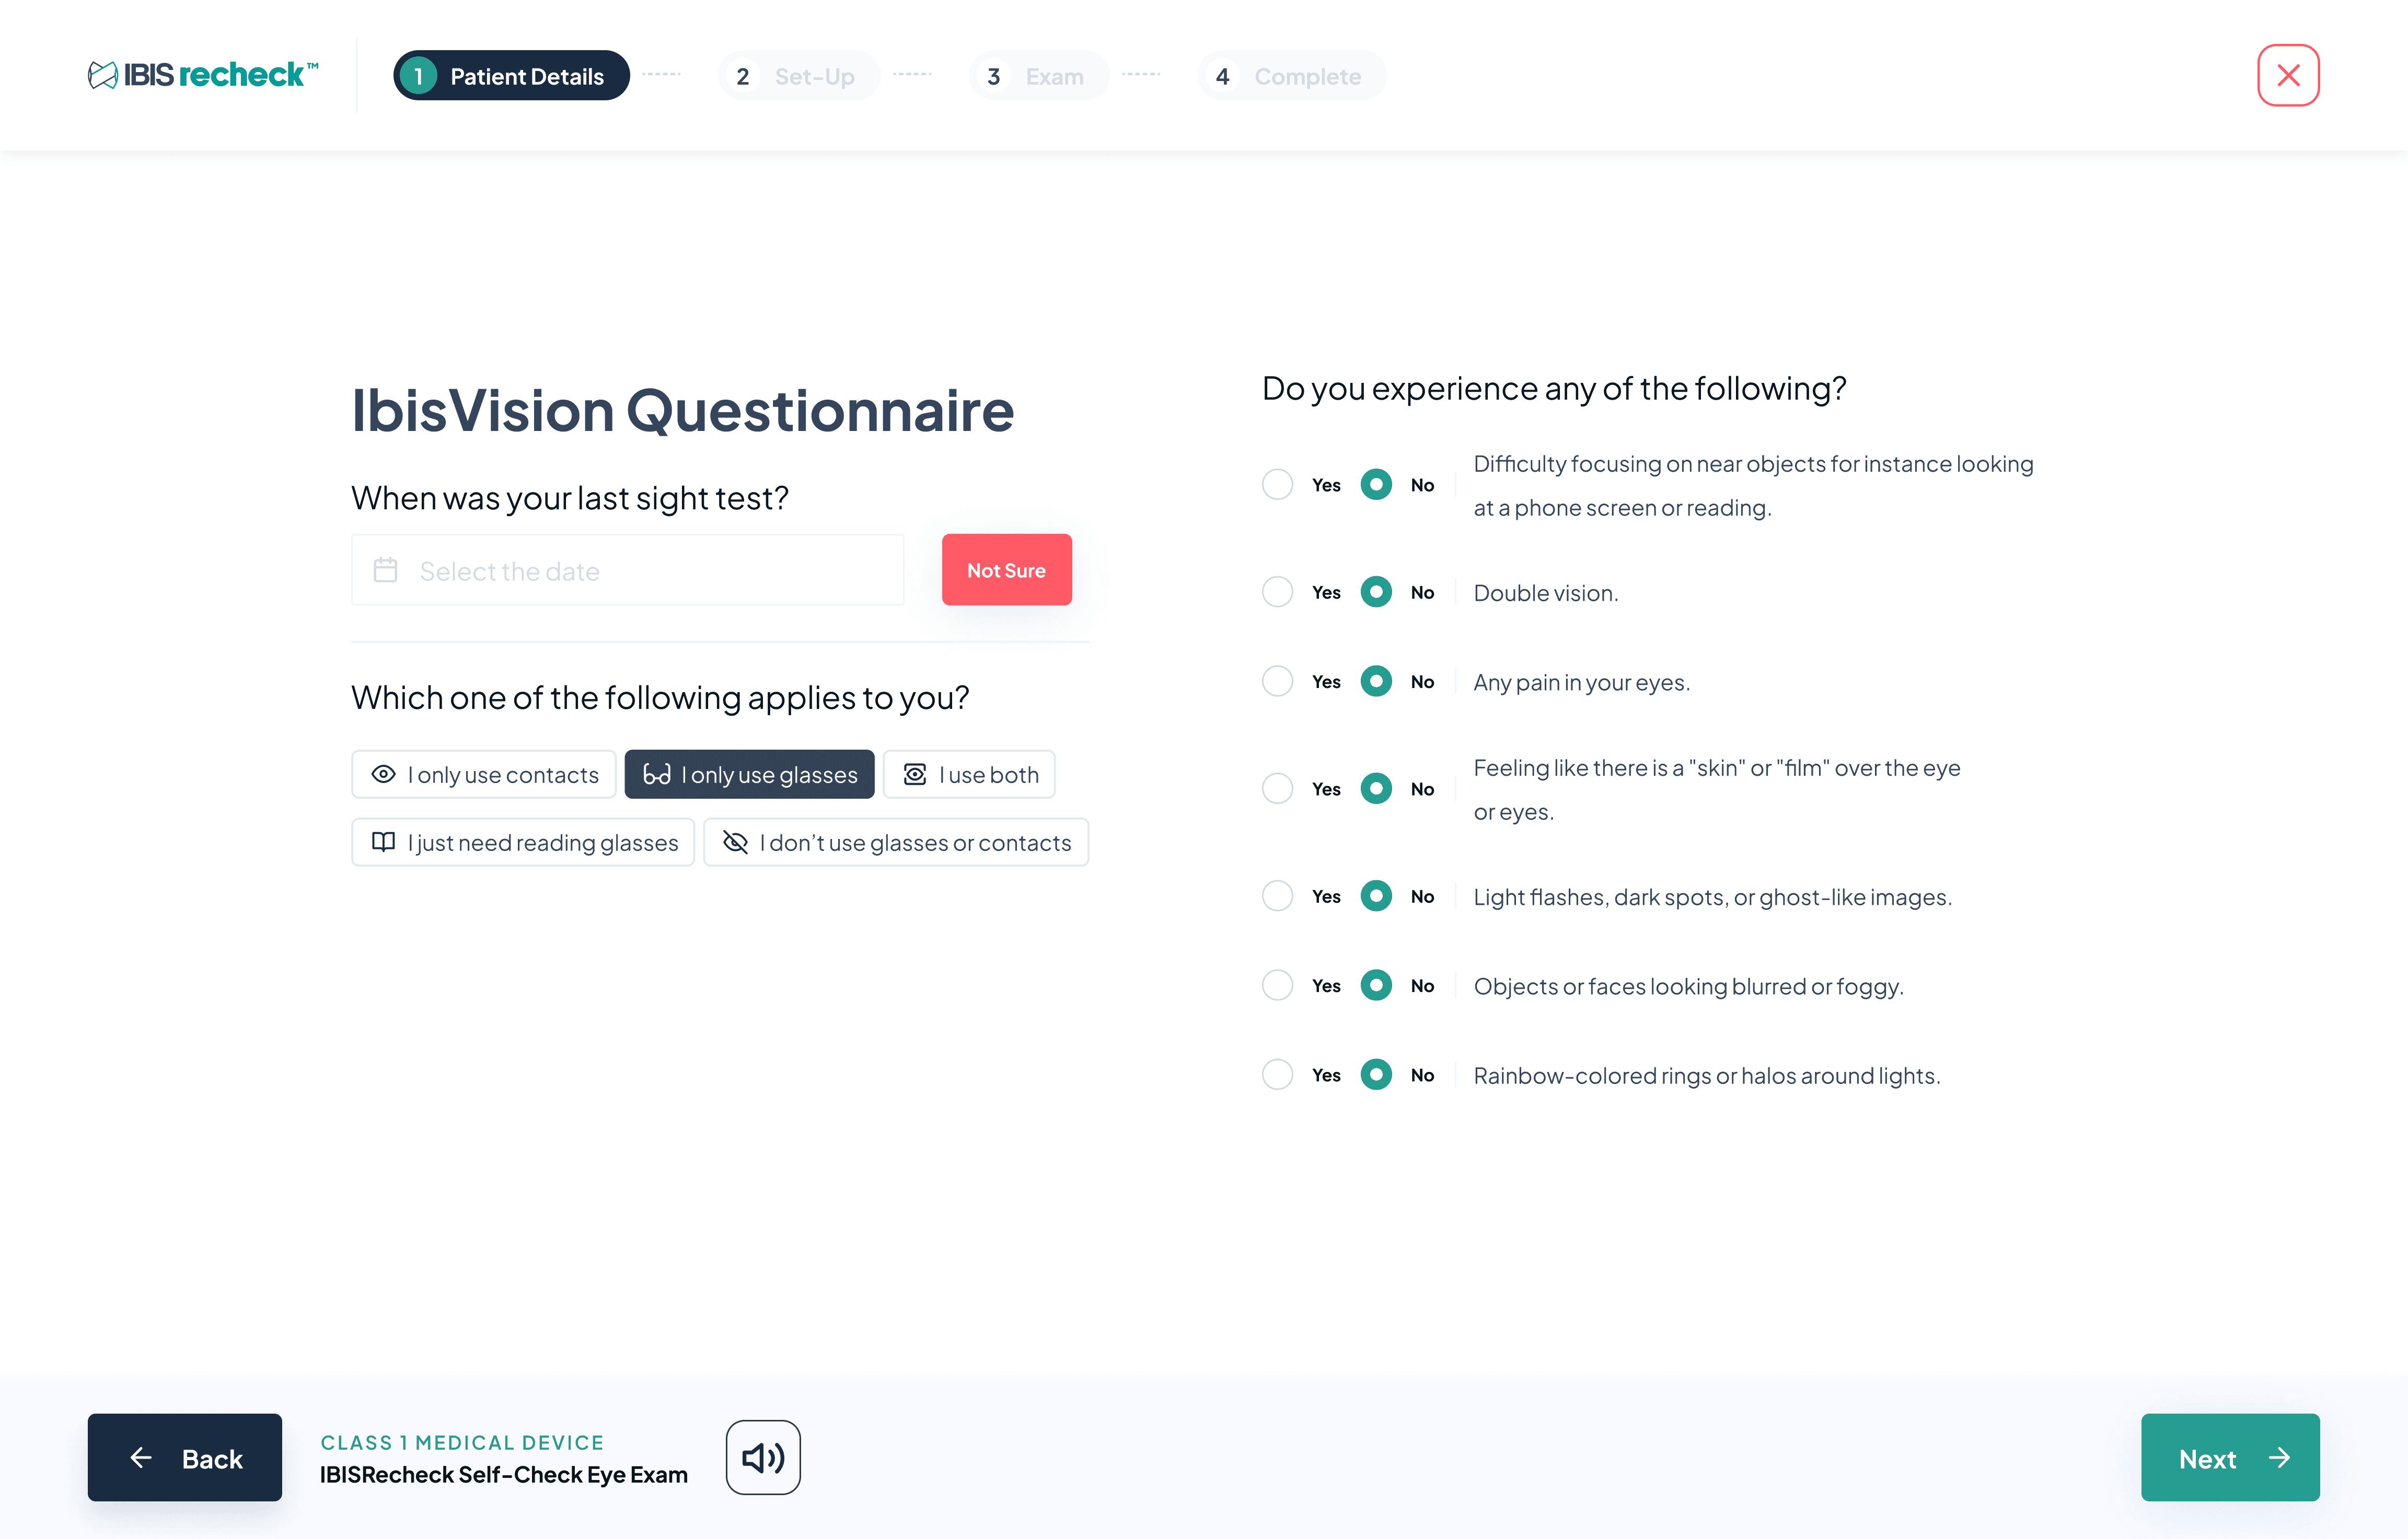Click the lens icon on 'I use both'
The image size is (2408, 1539).
(915, 773)
